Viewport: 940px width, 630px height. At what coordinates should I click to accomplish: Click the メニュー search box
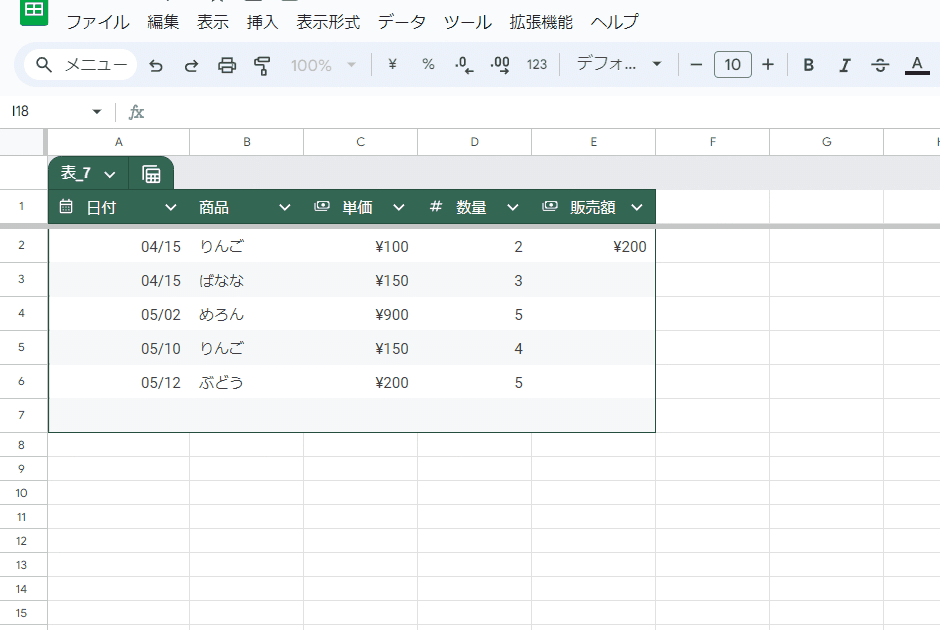(81, 65)
